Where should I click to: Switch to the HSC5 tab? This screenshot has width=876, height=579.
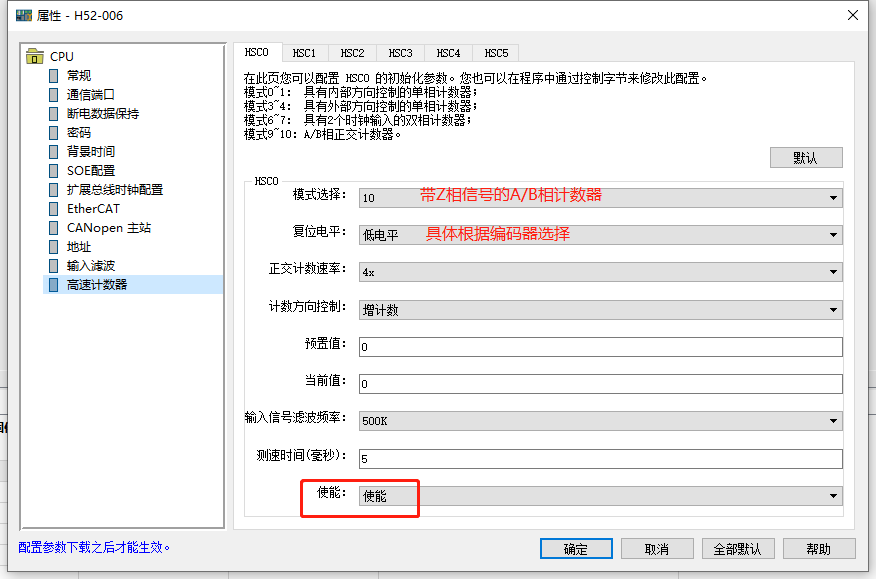pyautogui.click(x=496, y=53)
